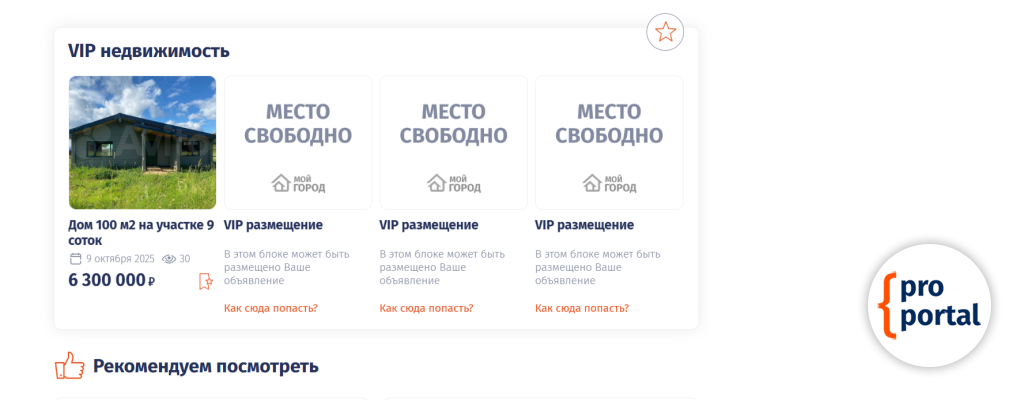Click the thumbs-up icon by Рекомендуем посмотреть

pos(69,366)
